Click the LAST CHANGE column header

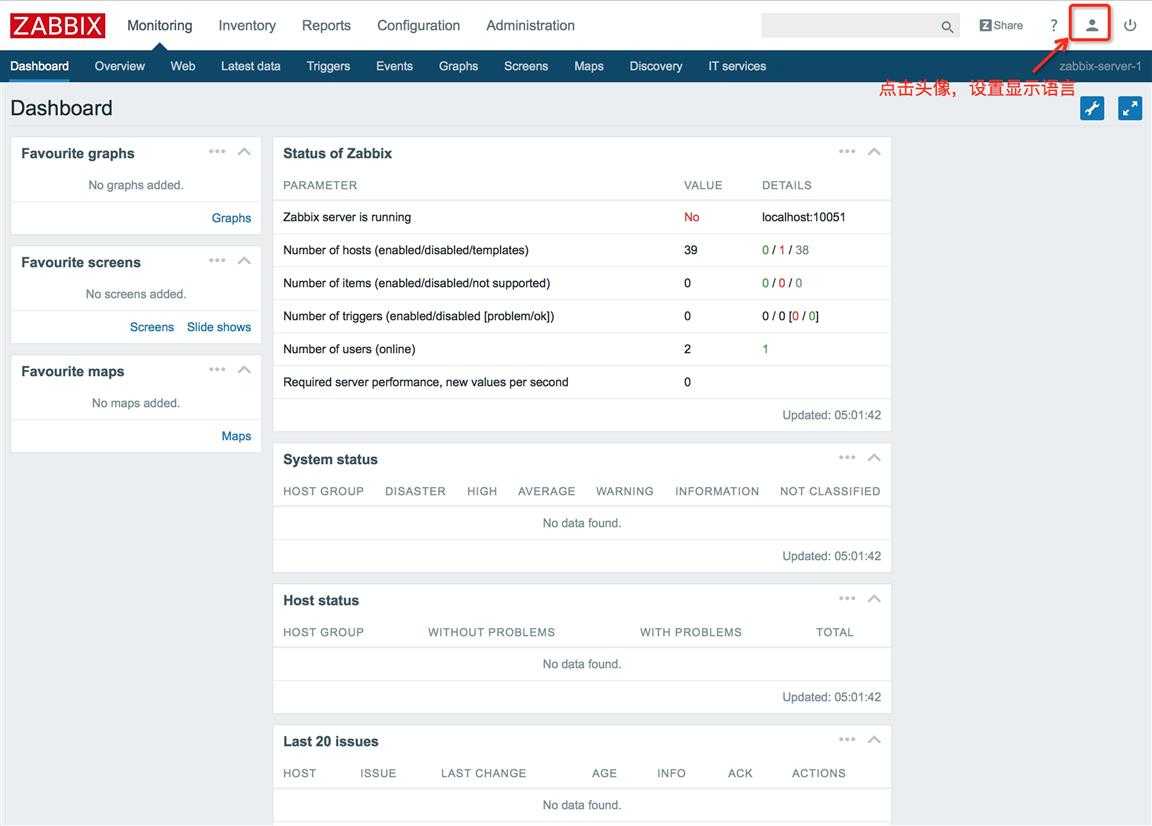pos(483,773)
